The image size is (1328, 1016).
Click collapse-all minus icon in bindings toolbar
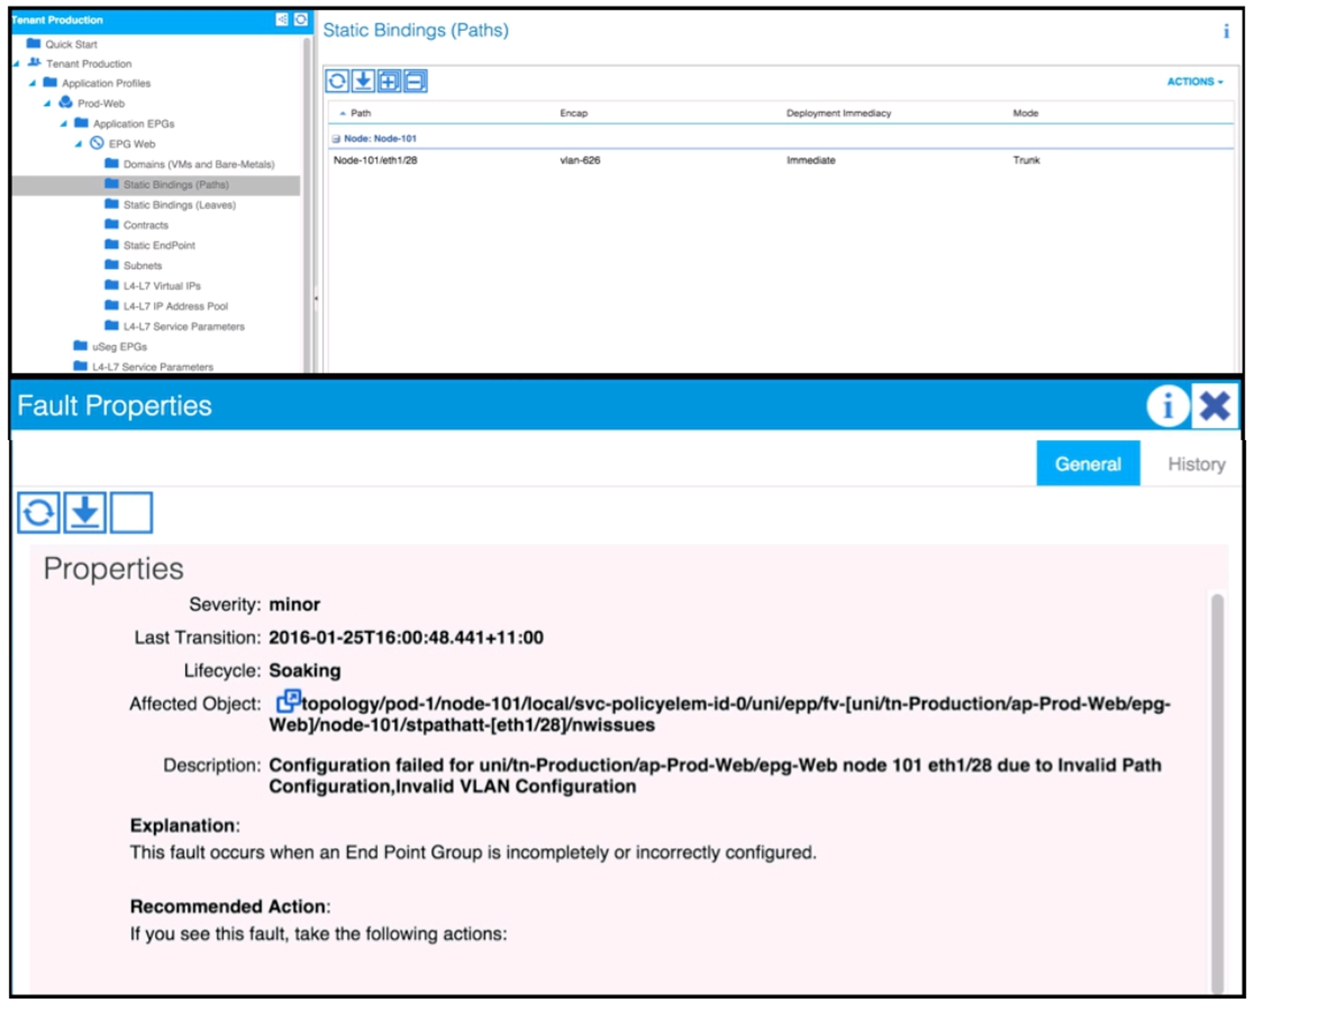415,81
